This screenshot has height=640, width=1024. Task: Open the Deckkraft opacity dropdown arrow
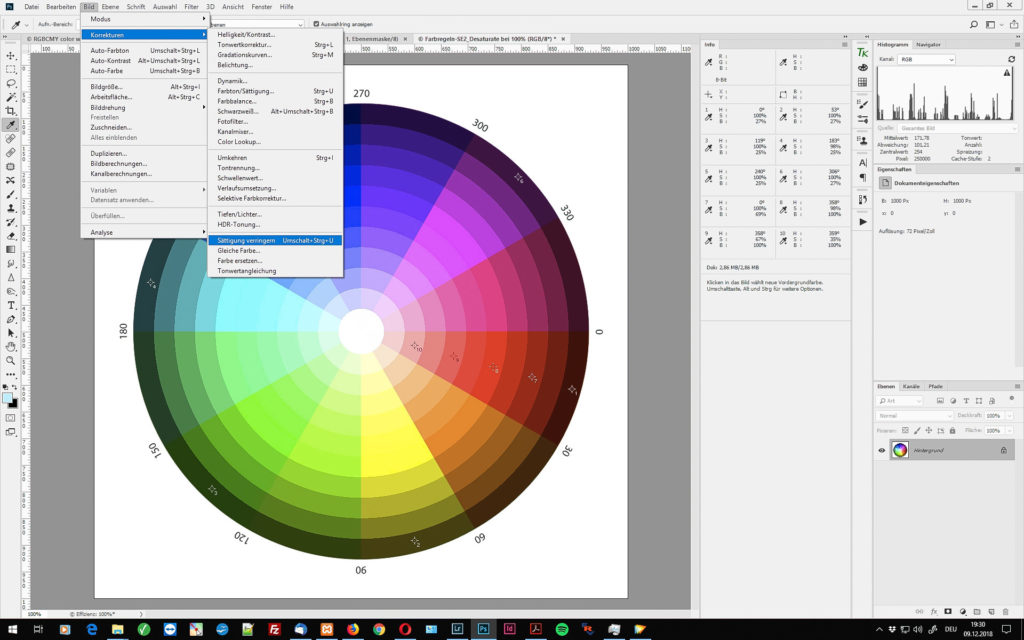point(1010,415)
